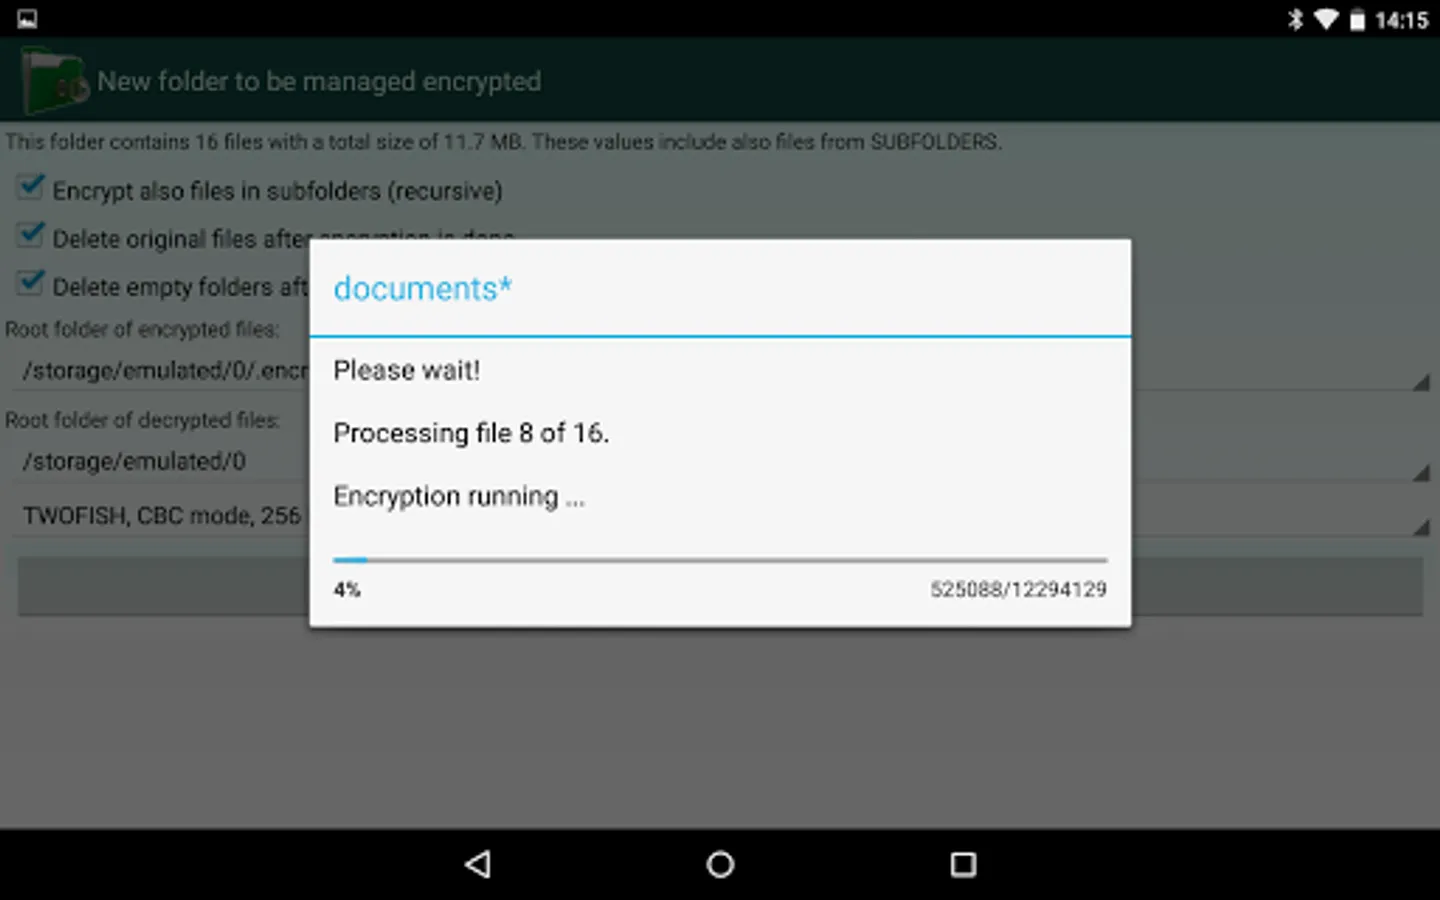Tap the green folder app icon
Screen dimensions: 1440x900
[x=54, y=82]
